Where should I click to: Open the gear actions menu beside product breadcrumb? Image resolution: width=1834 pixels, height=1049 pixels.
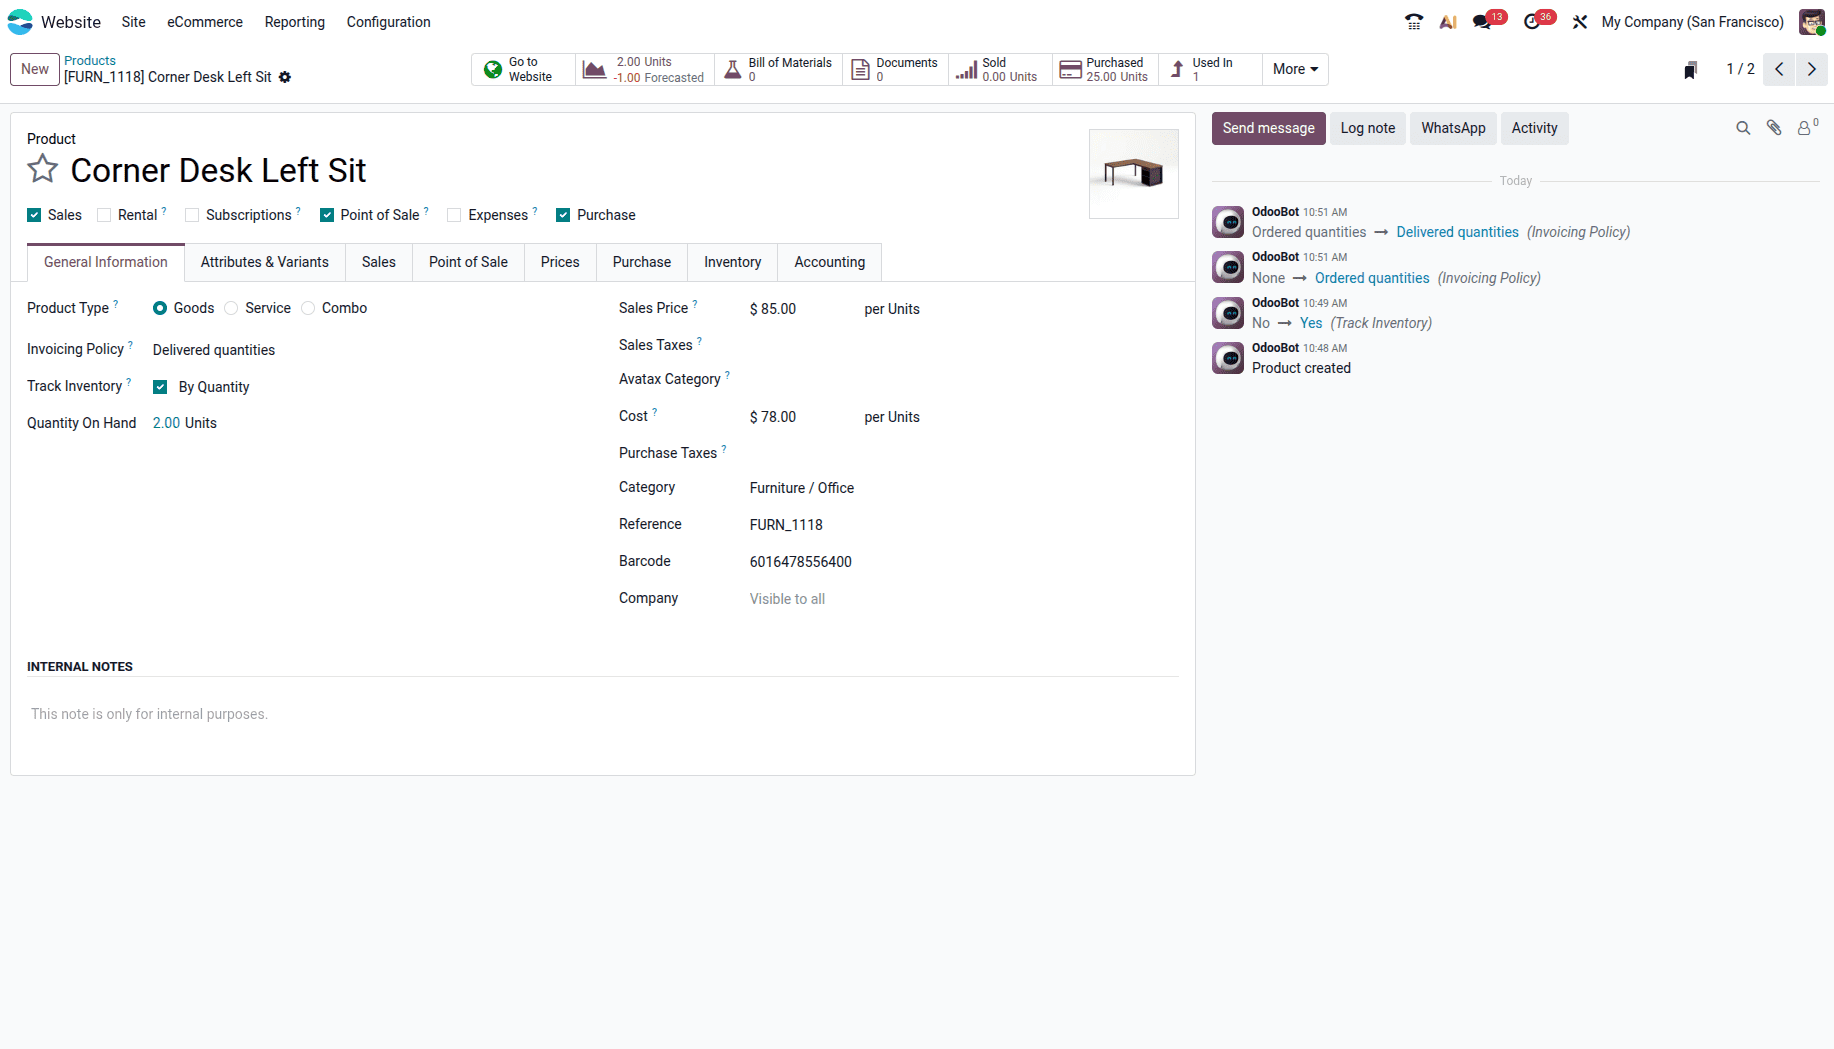pyautogui.click(x=285, y=77)
